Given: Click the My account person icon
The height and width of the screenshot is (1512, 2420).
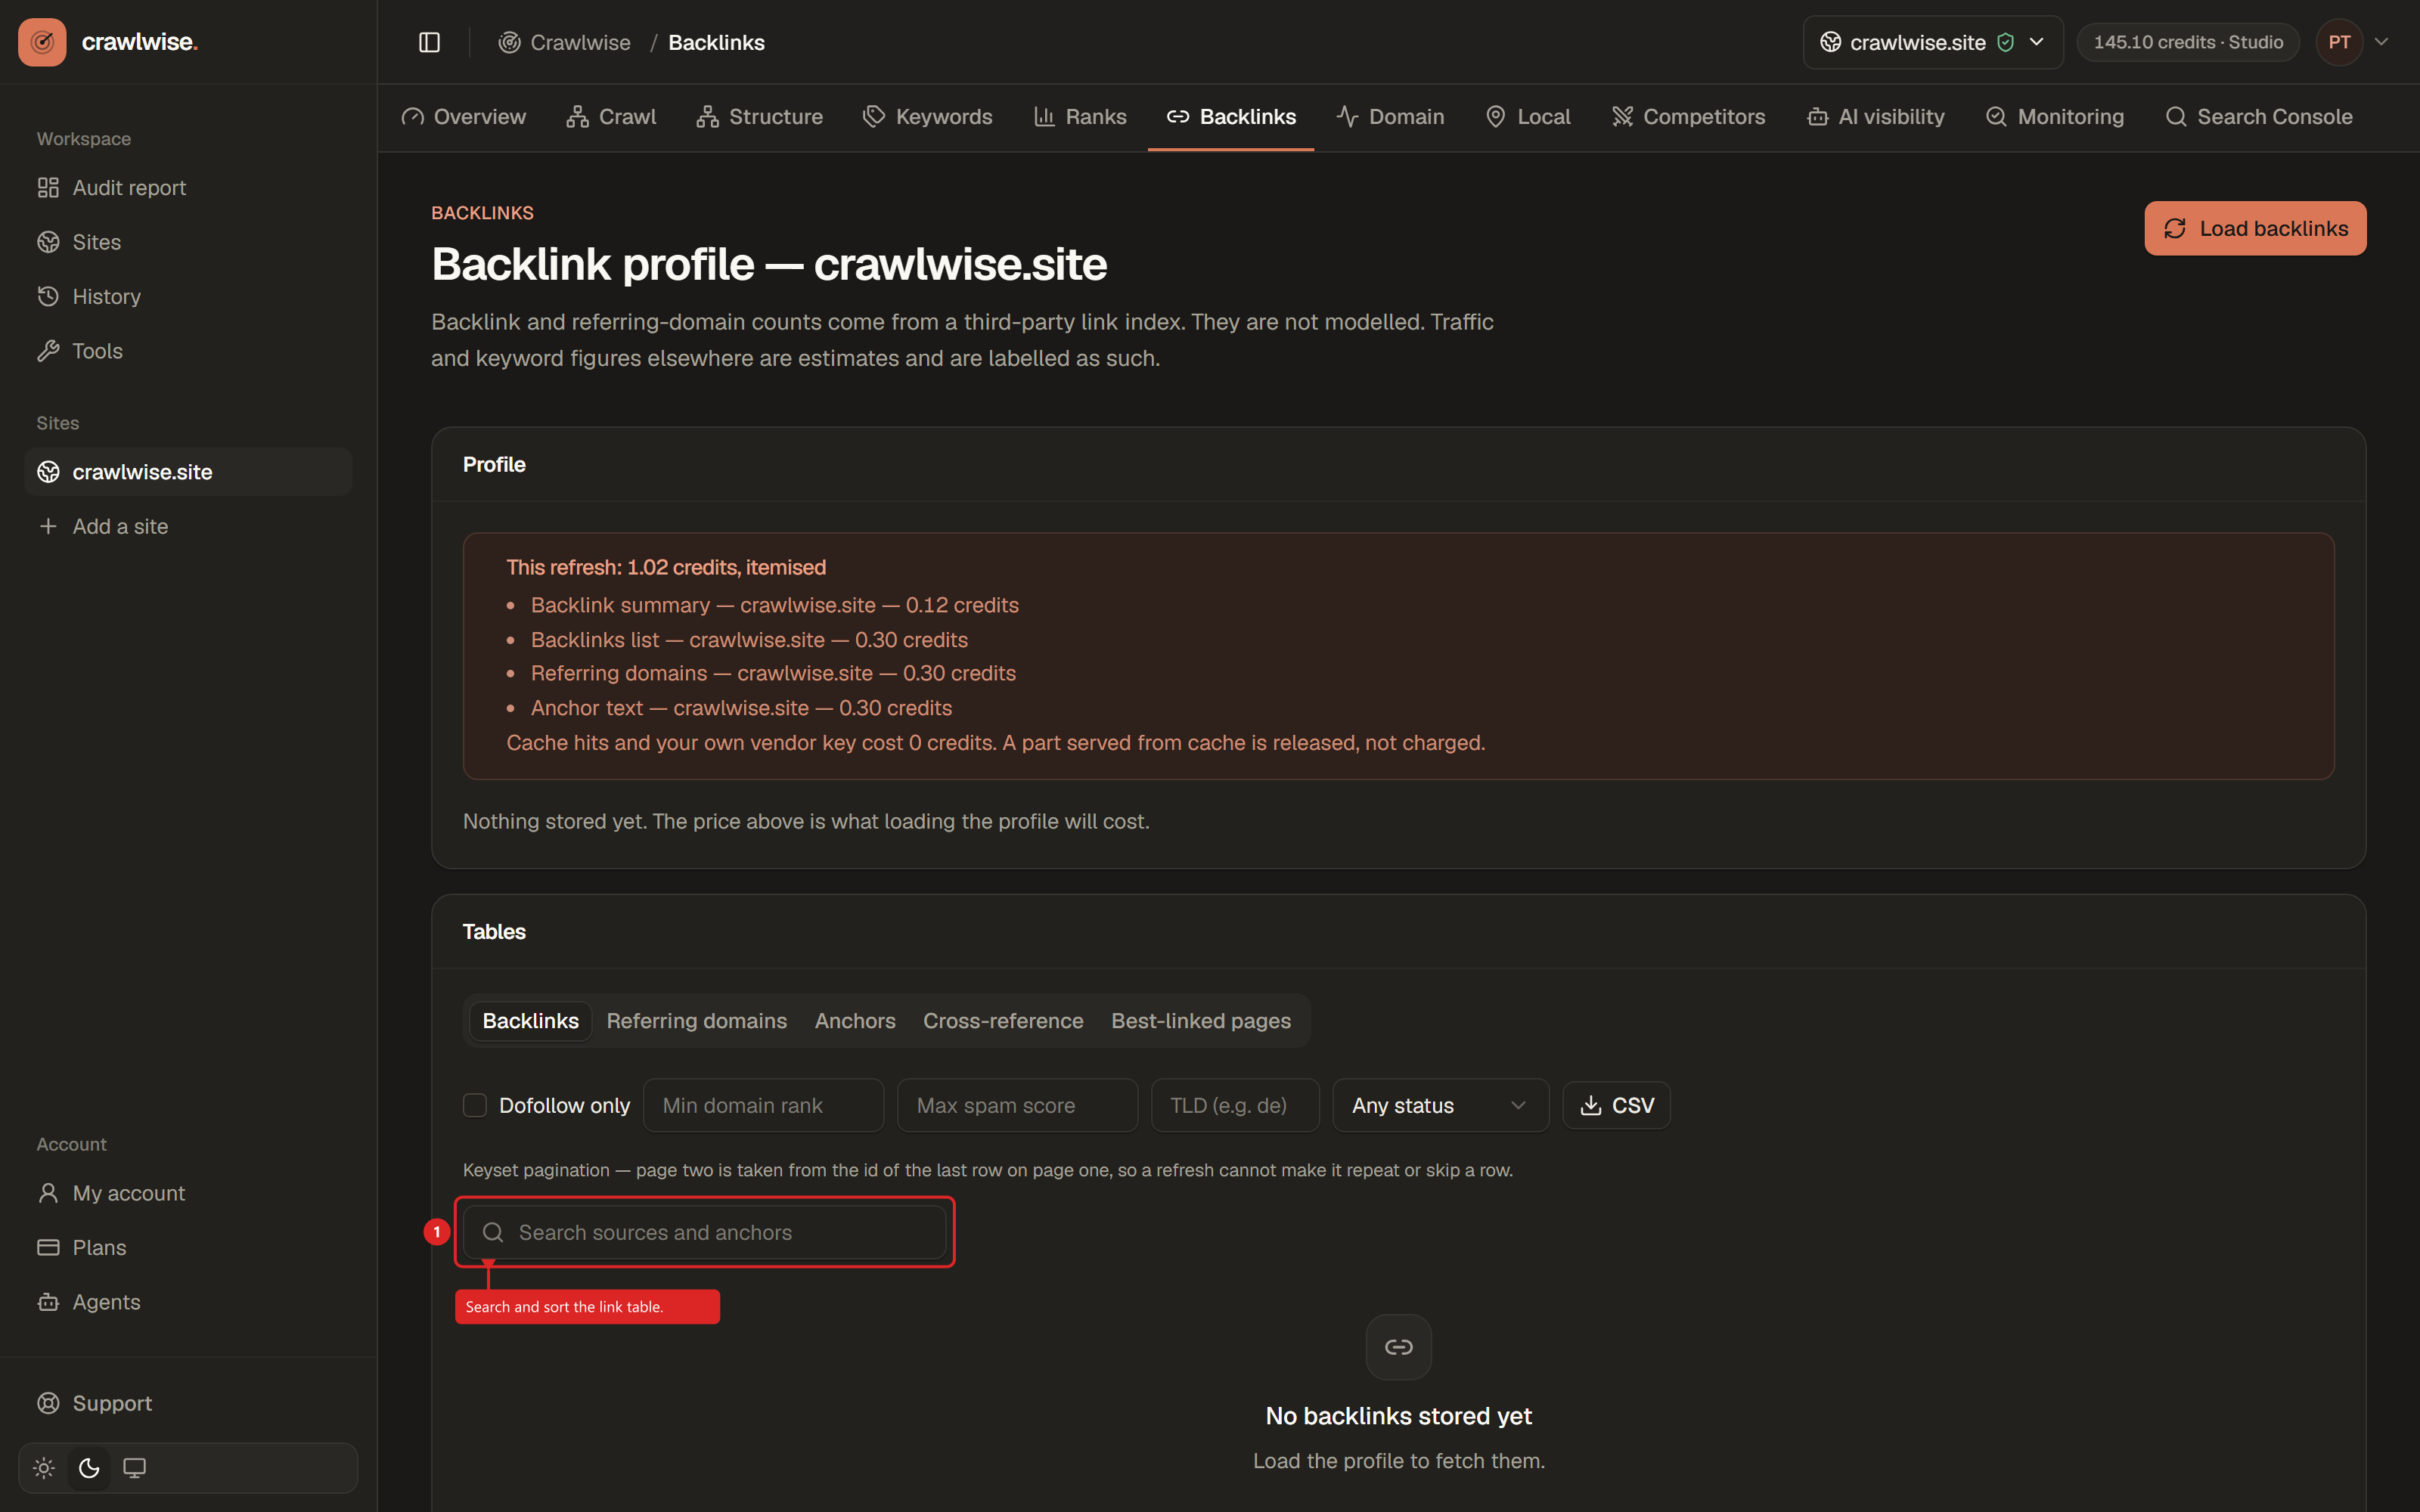Looking at the screenshot, I should [x=48, y=1193].
